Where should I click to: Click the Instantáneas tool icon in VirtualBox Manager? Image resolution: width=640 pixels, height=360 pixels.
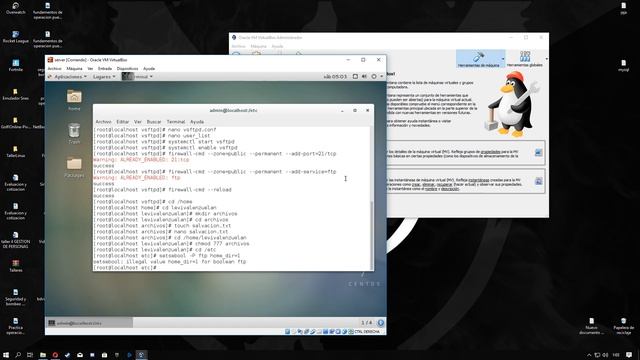pos(538,182)
